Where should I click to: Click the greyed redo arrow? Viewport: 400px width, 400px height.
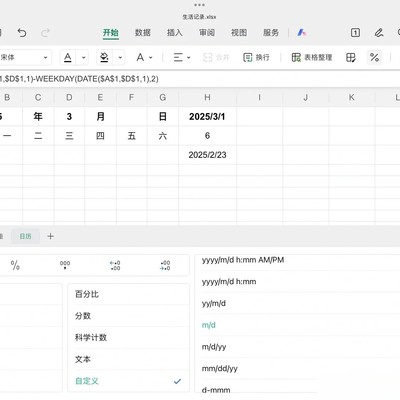pos(45,33)
